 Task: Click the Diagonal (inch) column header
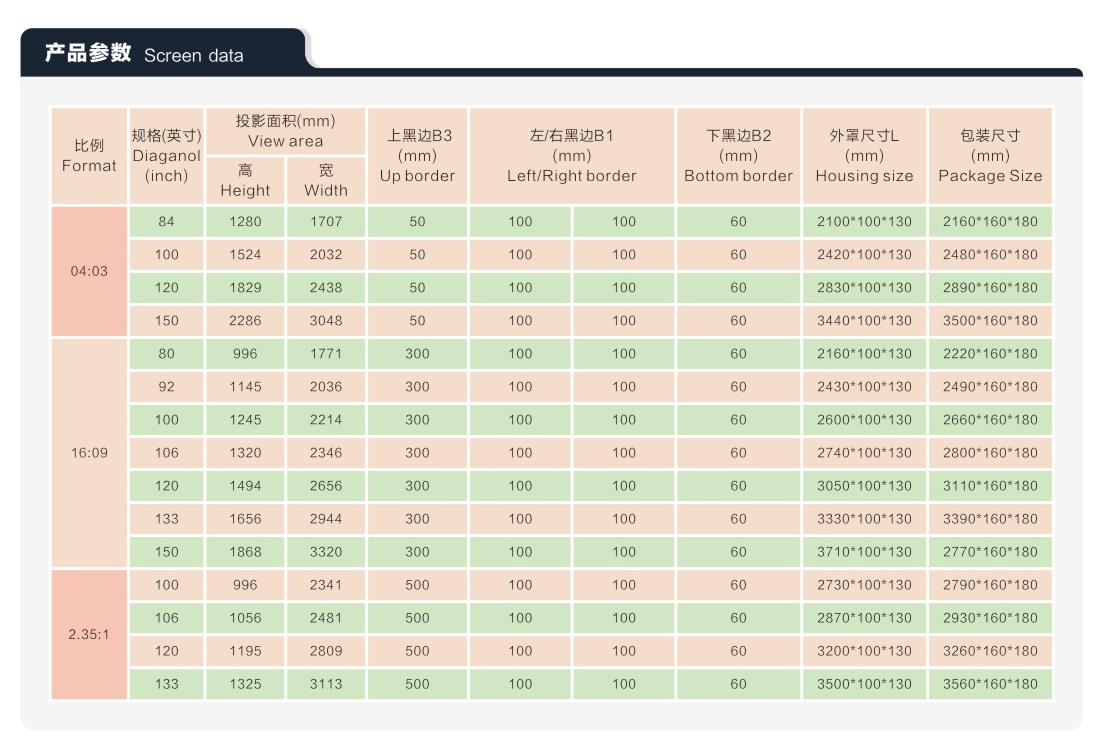167,156
